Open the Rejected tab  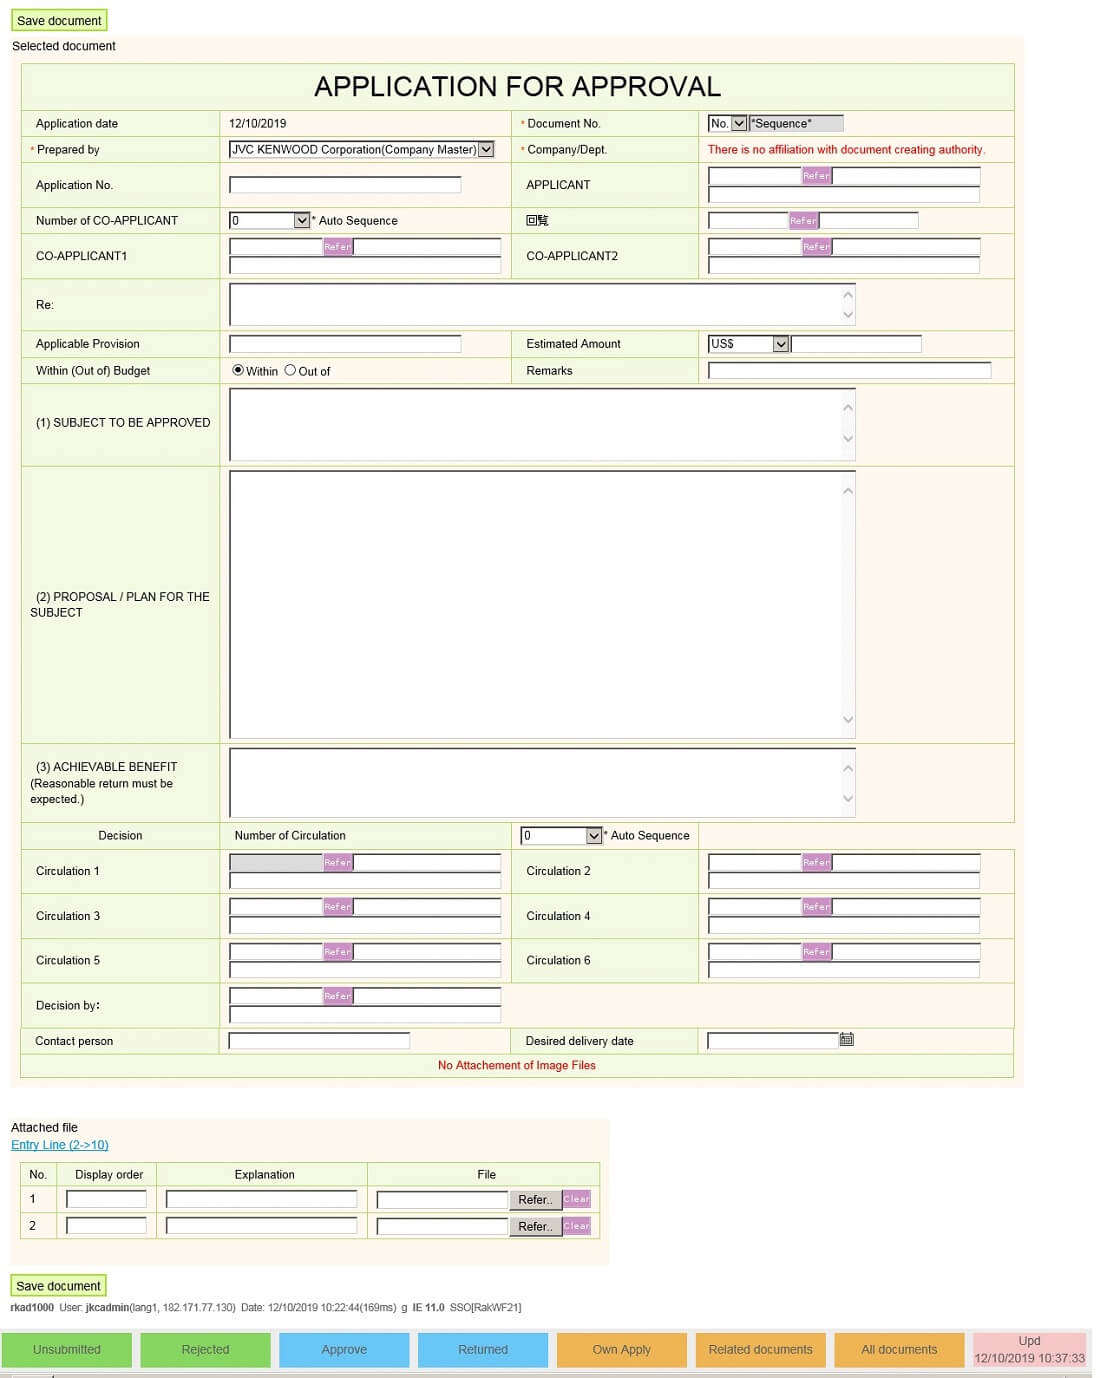click(206, 1350)
